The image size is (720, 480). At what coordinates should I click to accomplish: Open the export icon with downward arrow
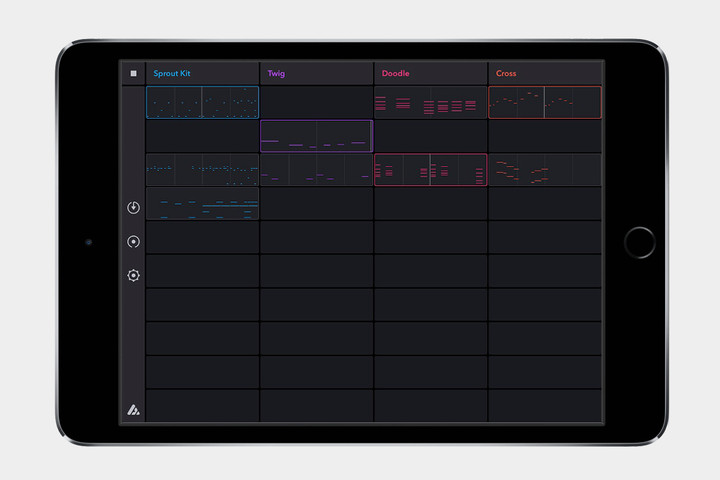tap(134, 208)
